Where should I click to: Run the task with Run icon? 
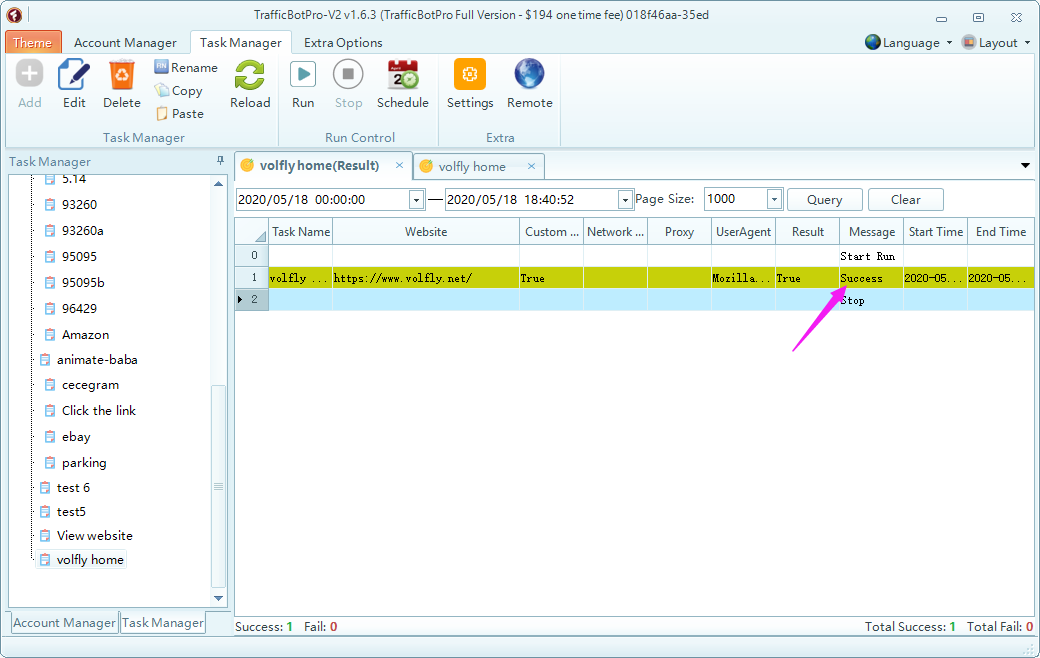coord(303,76)
